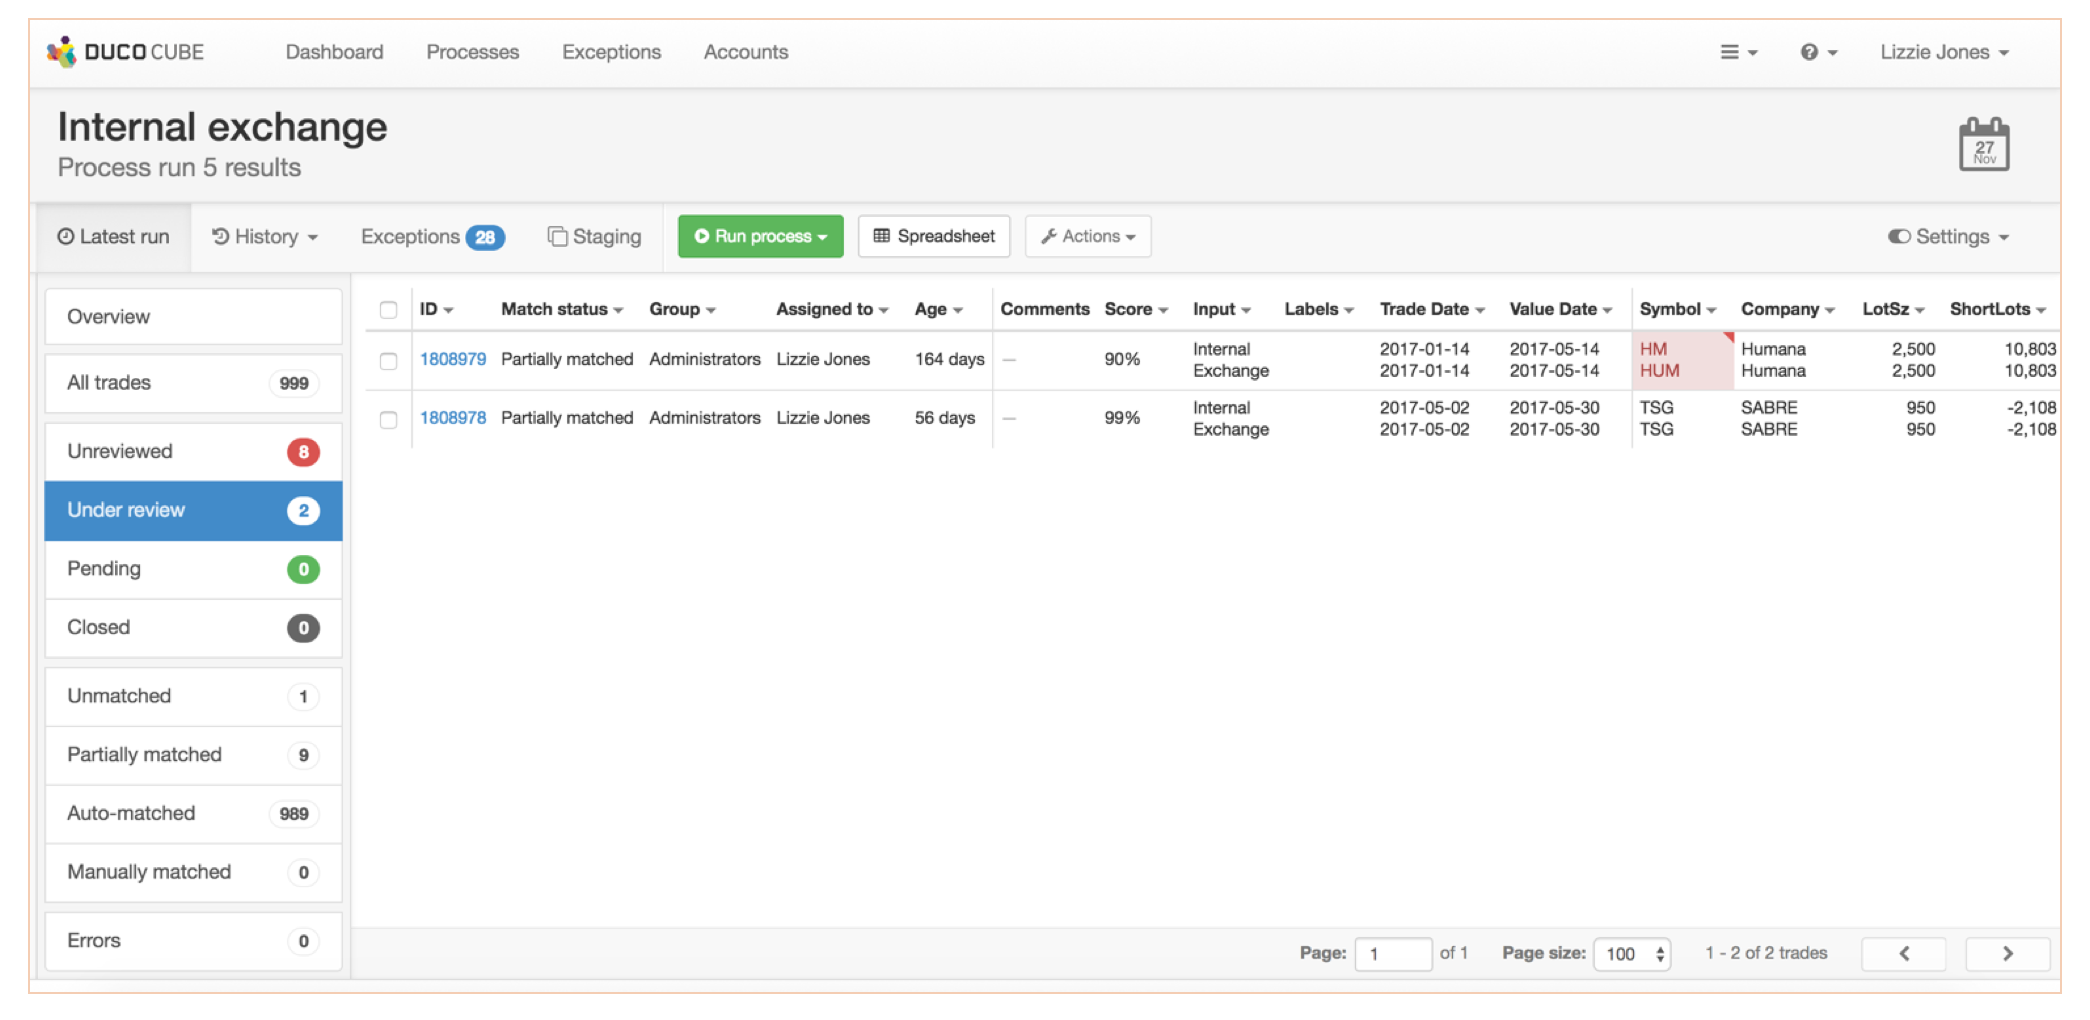Open the Spreadsheet view

coord(933,236)
